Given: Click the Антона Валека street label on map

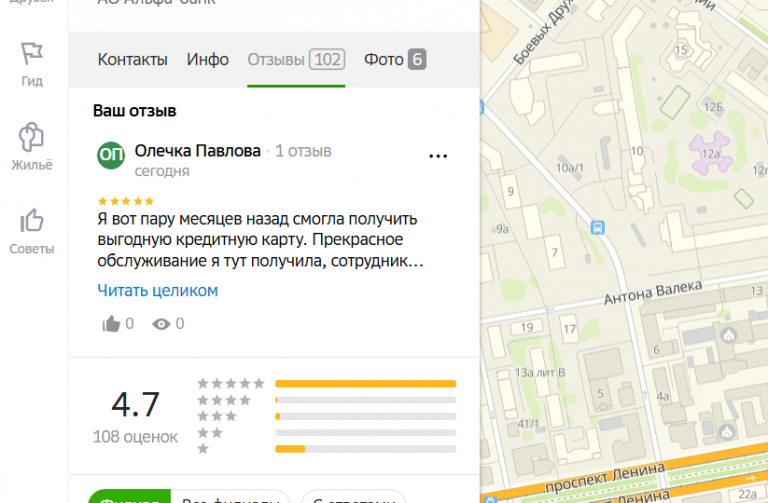Looking at the screenshot, I should [x=652, y=293].
